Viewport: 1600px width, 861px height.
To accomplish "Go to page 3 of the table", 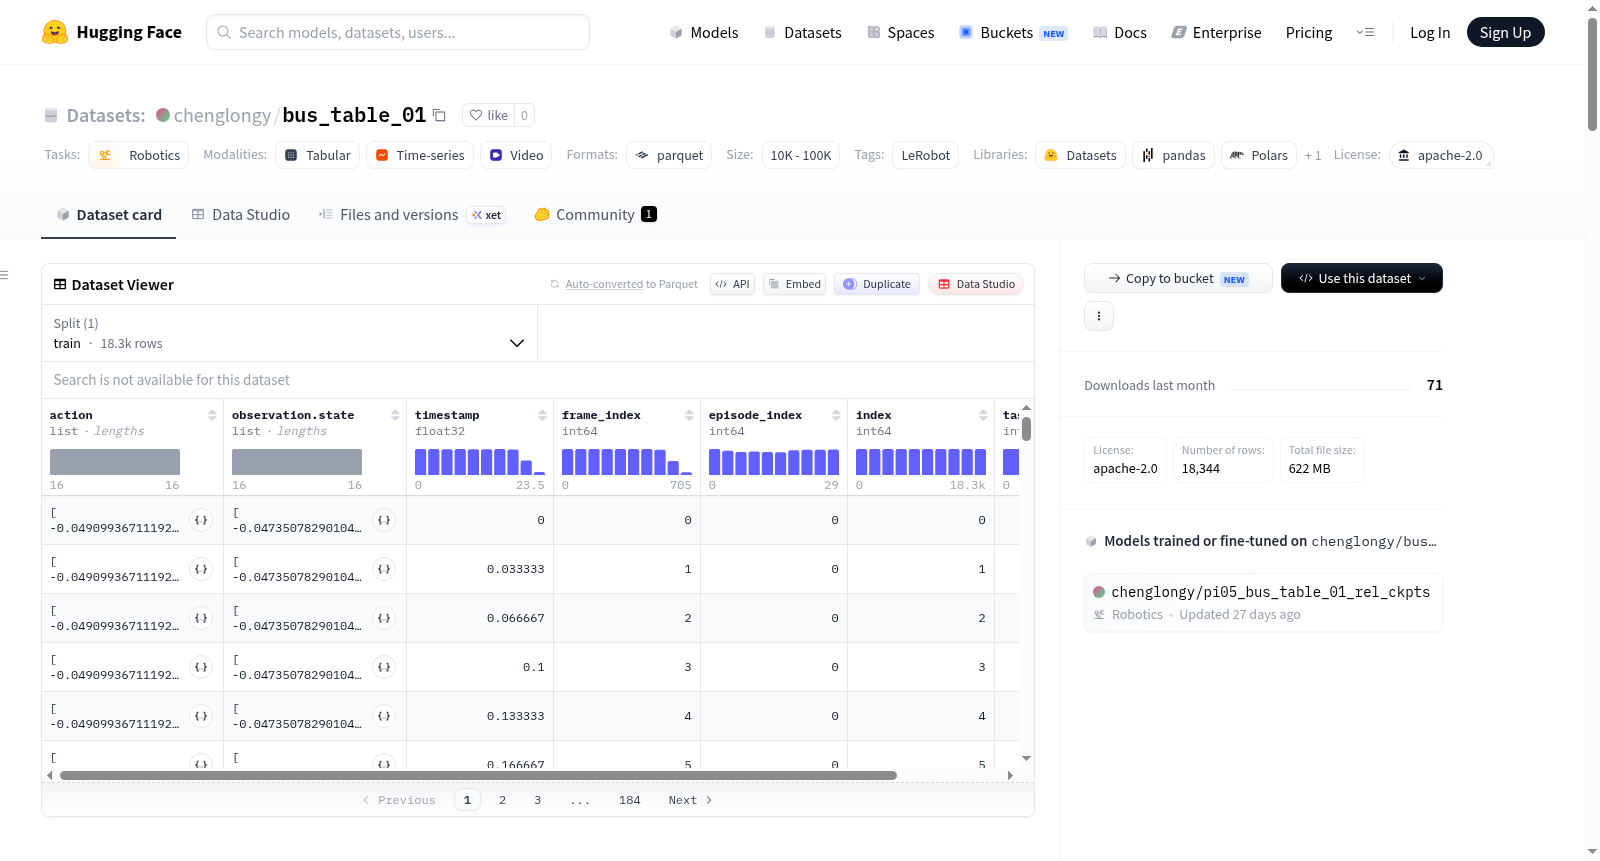I will point(538,800).
